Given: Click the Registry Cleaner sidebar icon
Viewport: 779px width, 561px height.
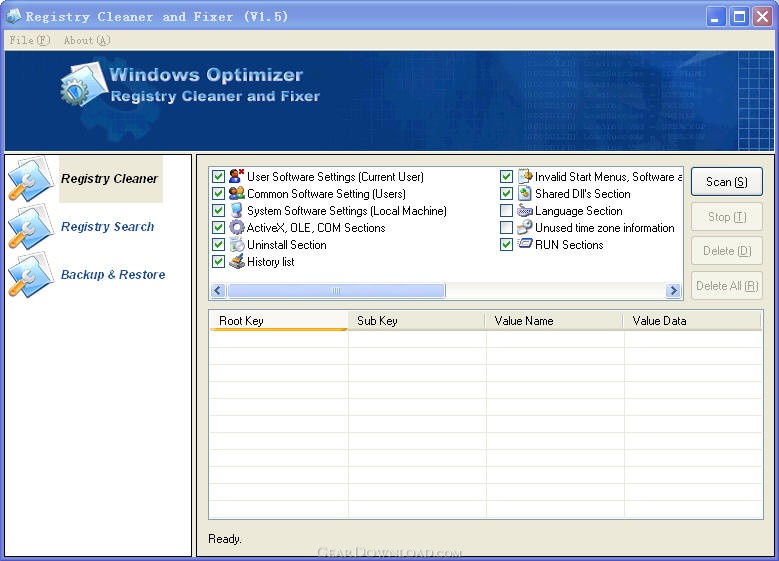Looking at the screenshot, I should (31, 179).
